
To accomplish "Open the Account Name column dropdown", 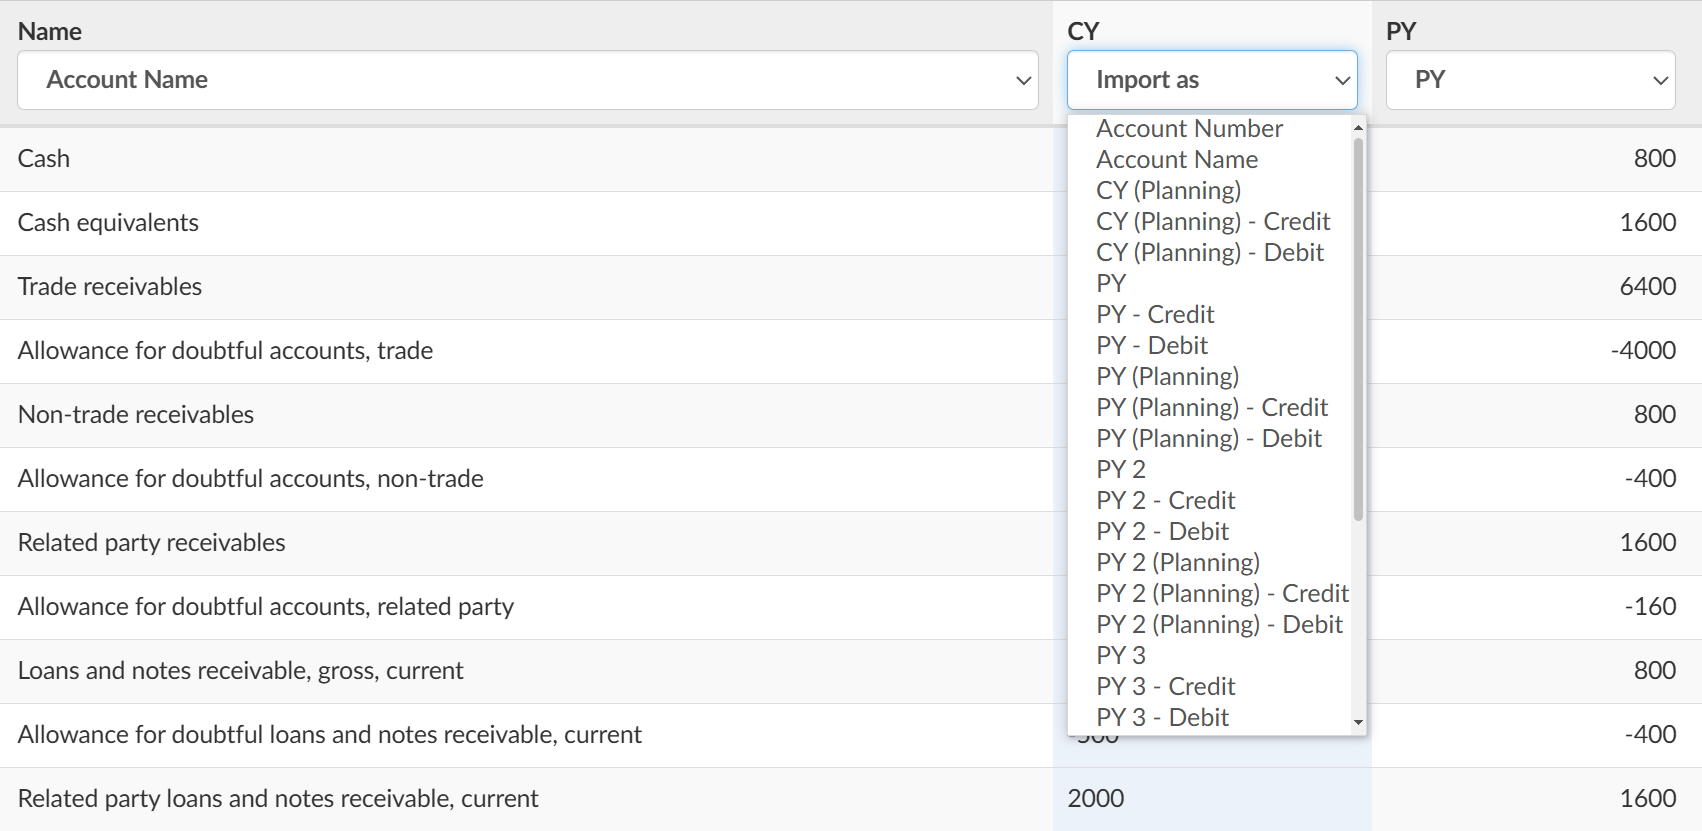I will pos(527,80).
